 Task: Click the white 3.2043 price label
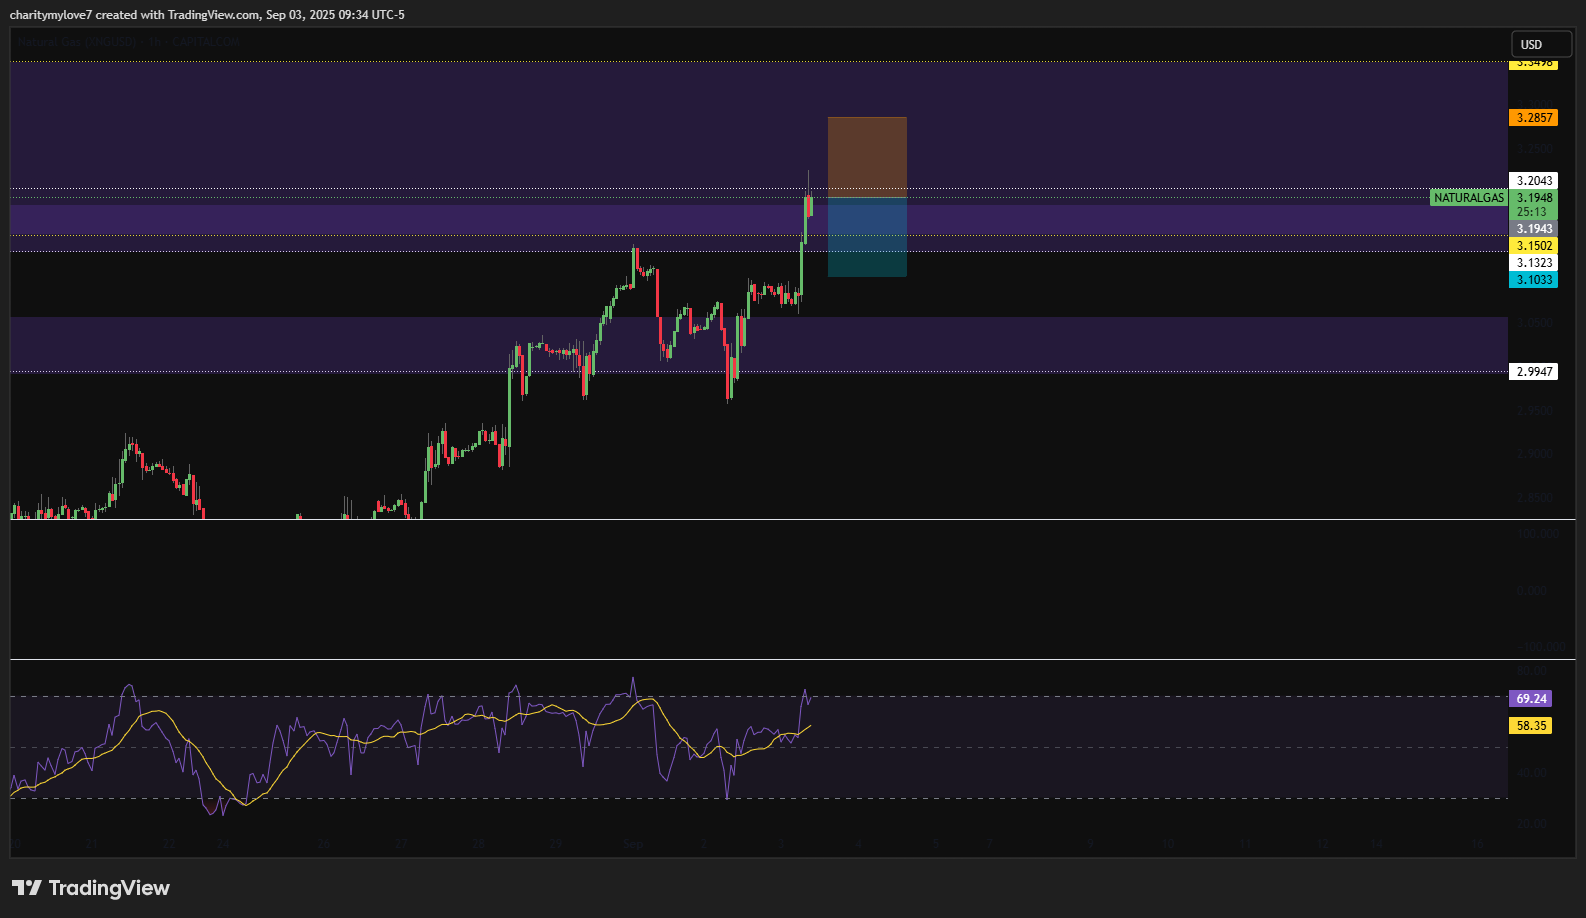[1533, 181]
